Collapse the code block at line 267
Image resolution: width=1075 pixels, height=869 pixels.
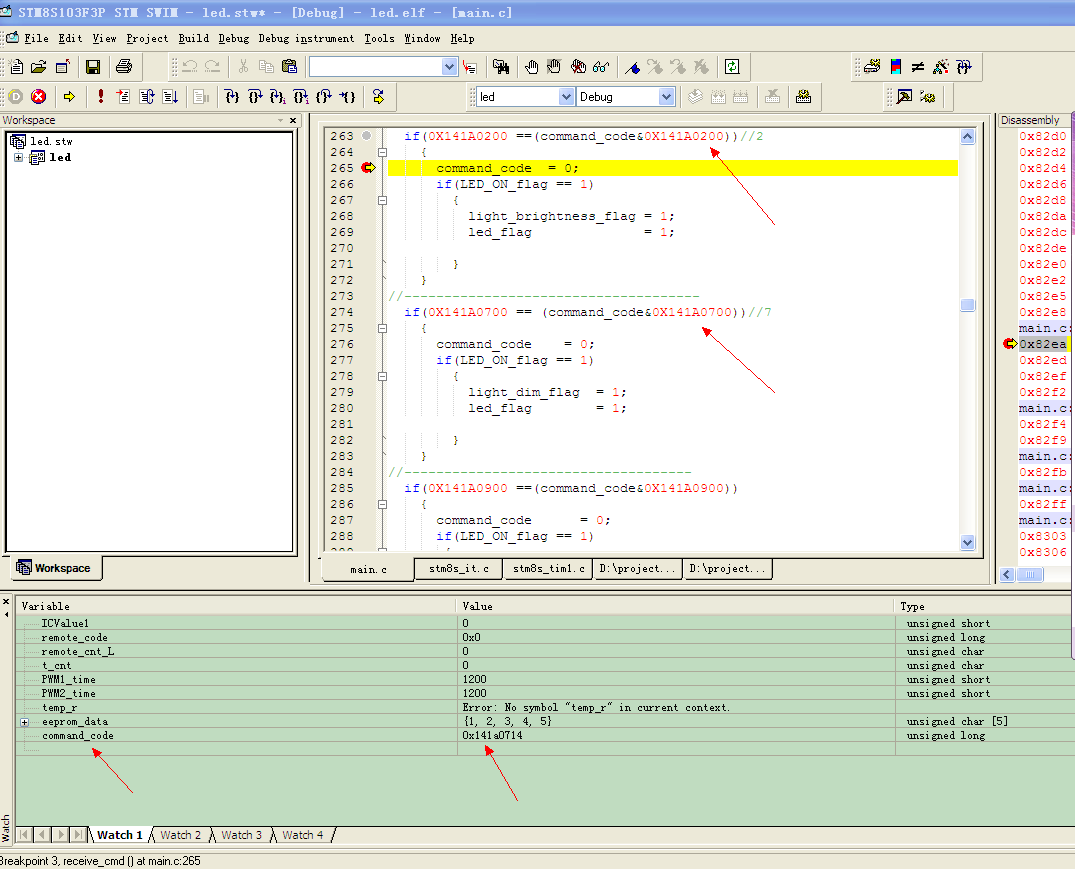pyautogui.click(x=383, y=201)
